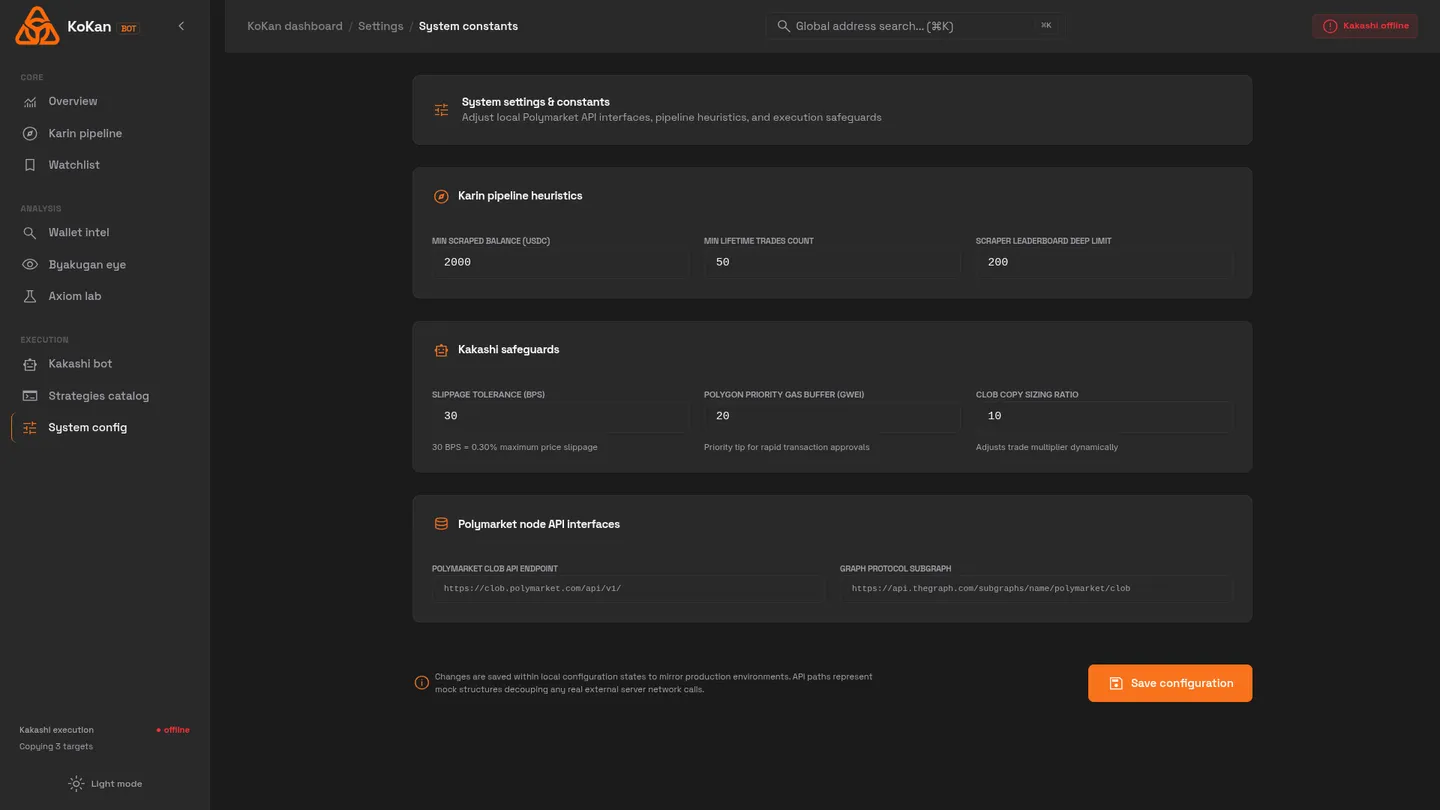
Task: Click the Wallet intel magnifier icon
Action: pos(30,233)
